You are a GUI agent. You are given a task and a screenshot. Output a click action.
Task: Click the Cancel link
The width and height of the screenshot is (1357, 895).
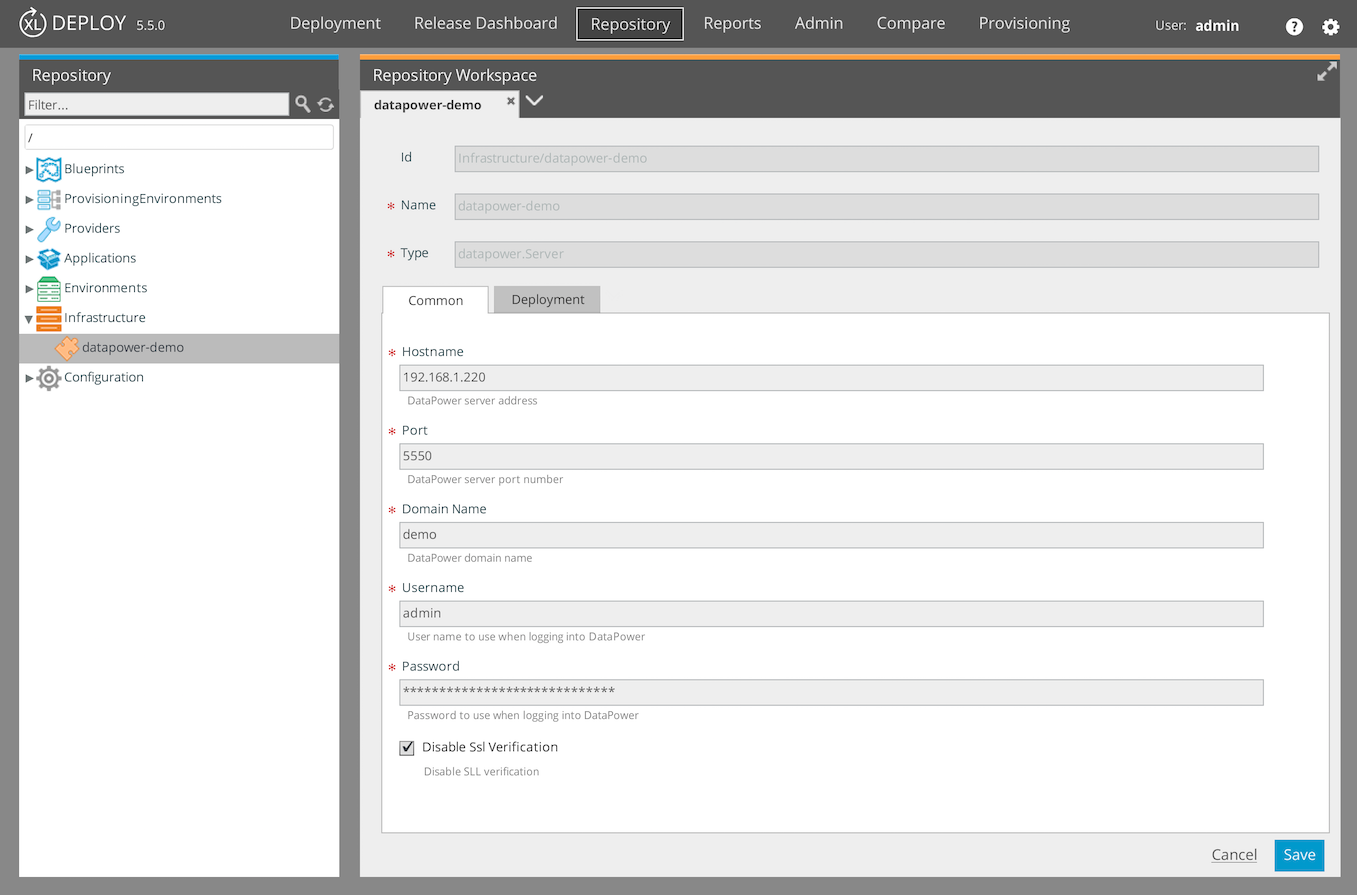click(x=1234, y=854)
